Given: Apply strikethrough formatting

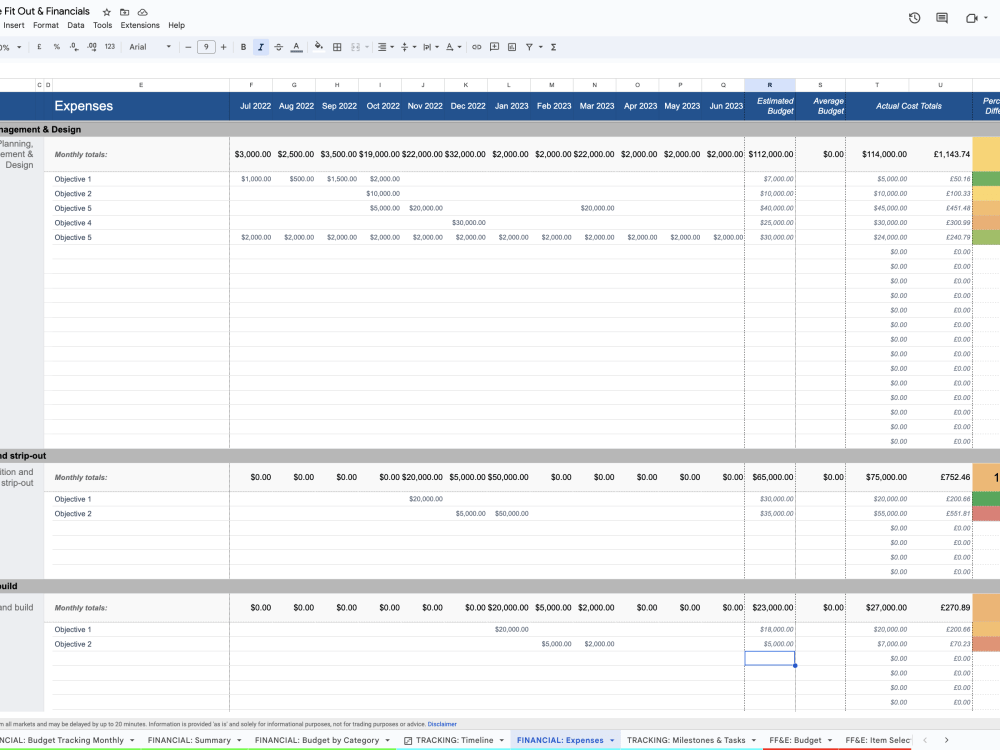Looking at the screenshot, I should click(278, 47).
